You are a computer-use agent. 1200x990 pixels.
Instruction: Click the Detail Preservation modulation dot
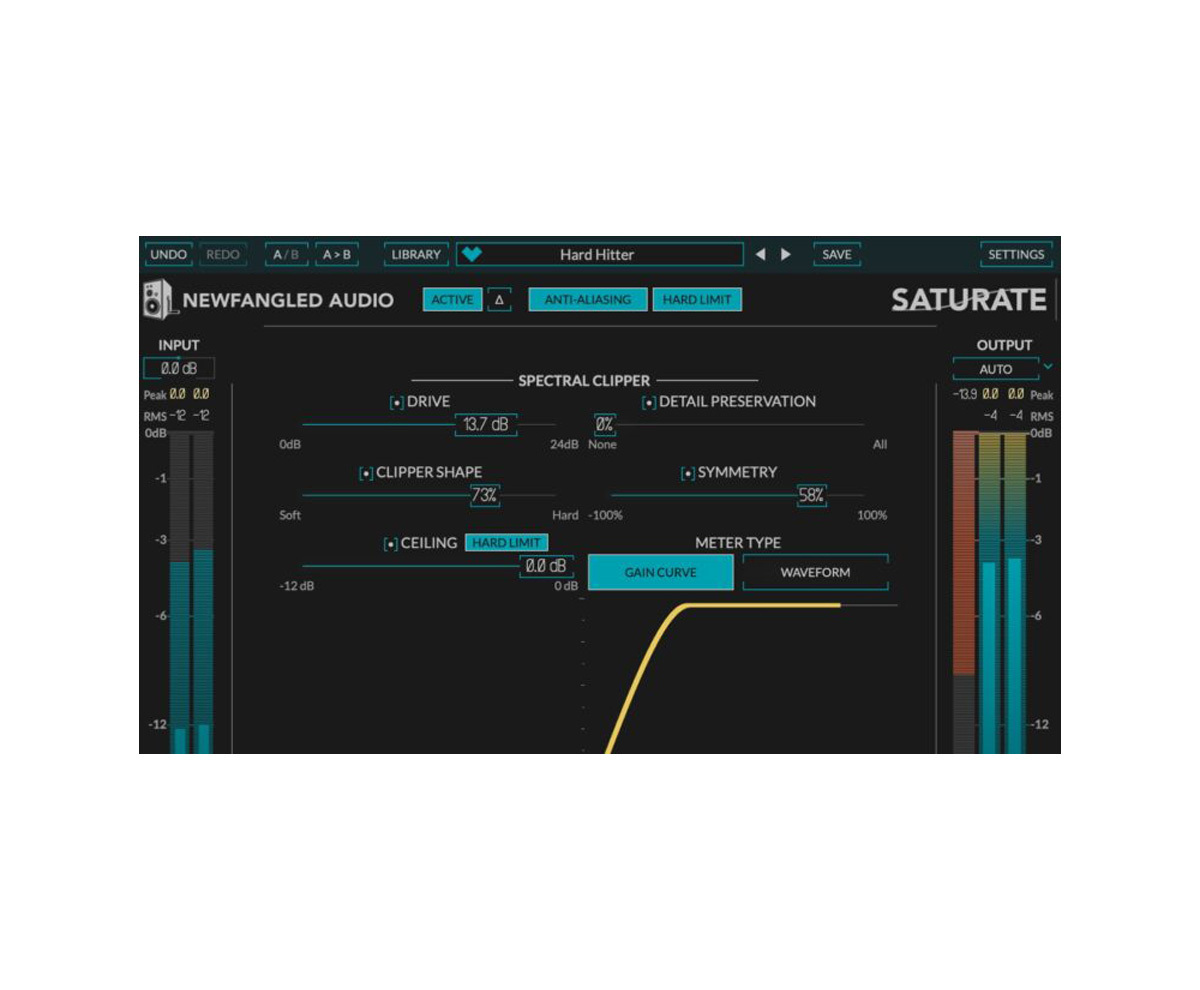tap(648, 401)
